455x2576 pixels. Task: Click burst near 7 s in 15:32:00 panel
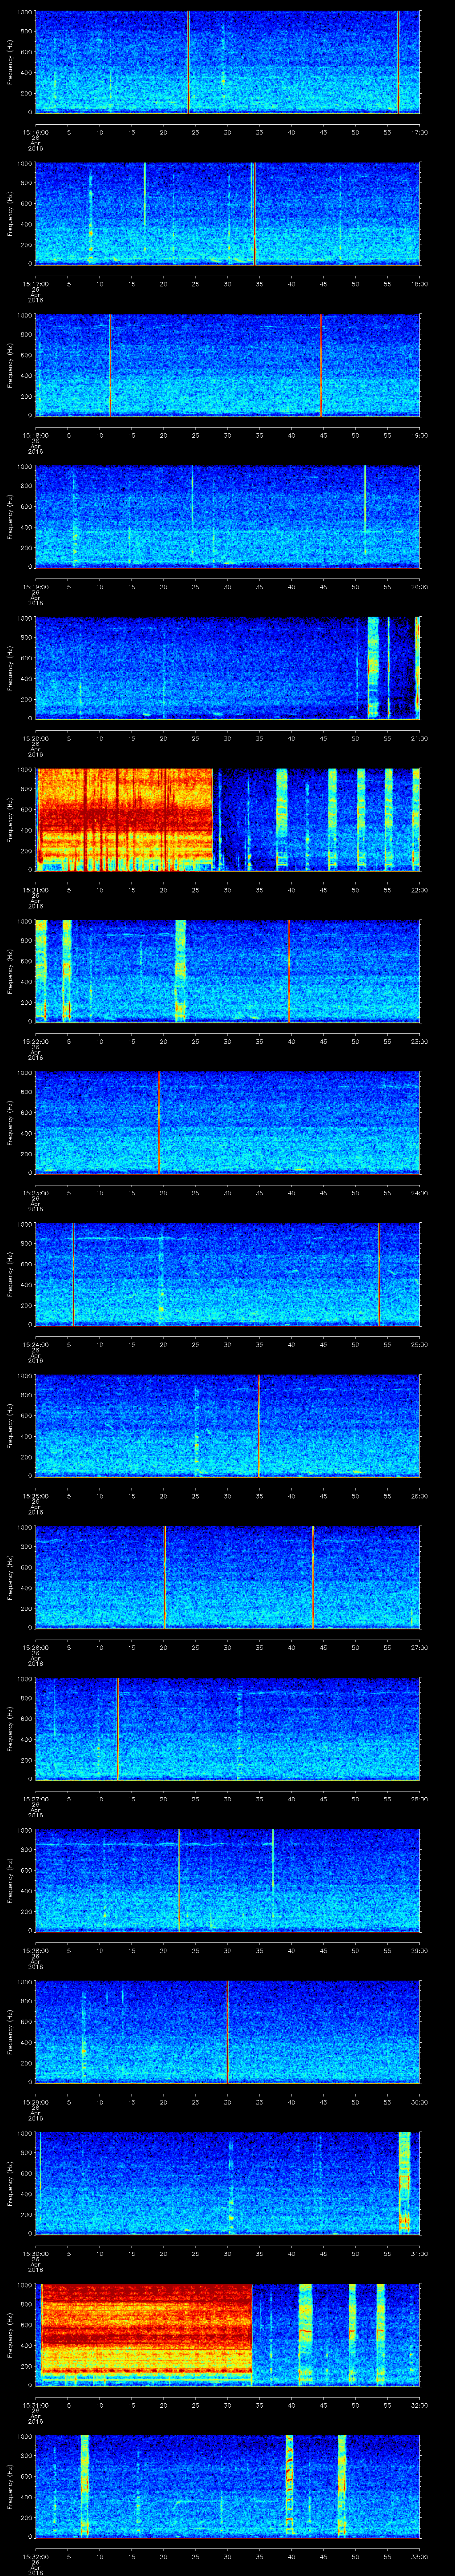coord(85,2485)
